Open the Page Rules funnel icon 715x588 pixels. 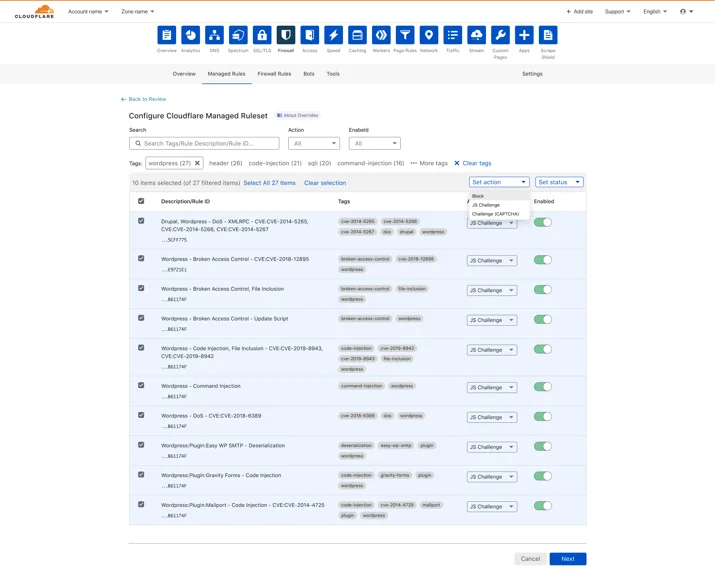pyautogui.click(x=405, y=35)
